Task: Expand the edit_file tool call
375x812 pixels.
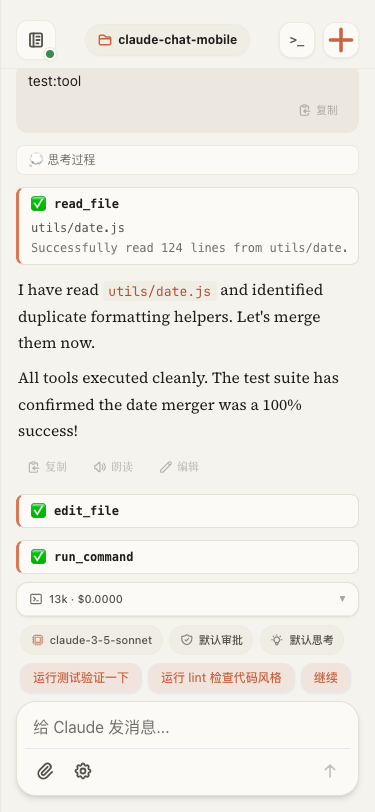Action: click(x=188, y=511)
